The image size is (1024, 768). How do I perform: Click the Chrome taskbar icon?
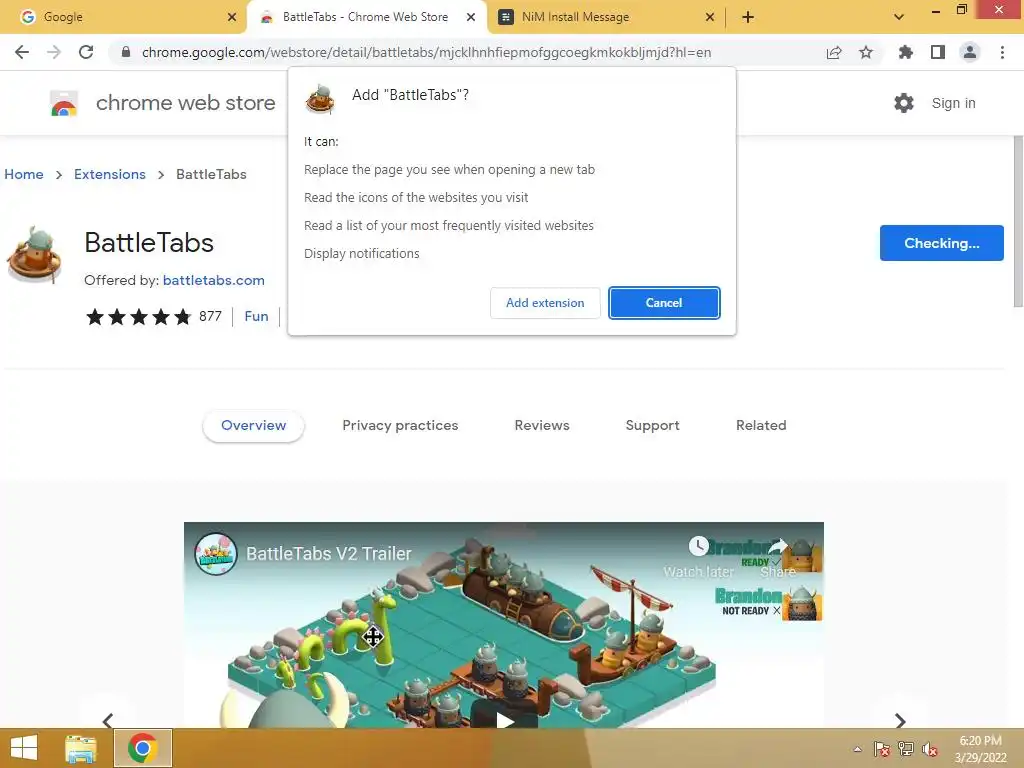(x=143, y=748)
